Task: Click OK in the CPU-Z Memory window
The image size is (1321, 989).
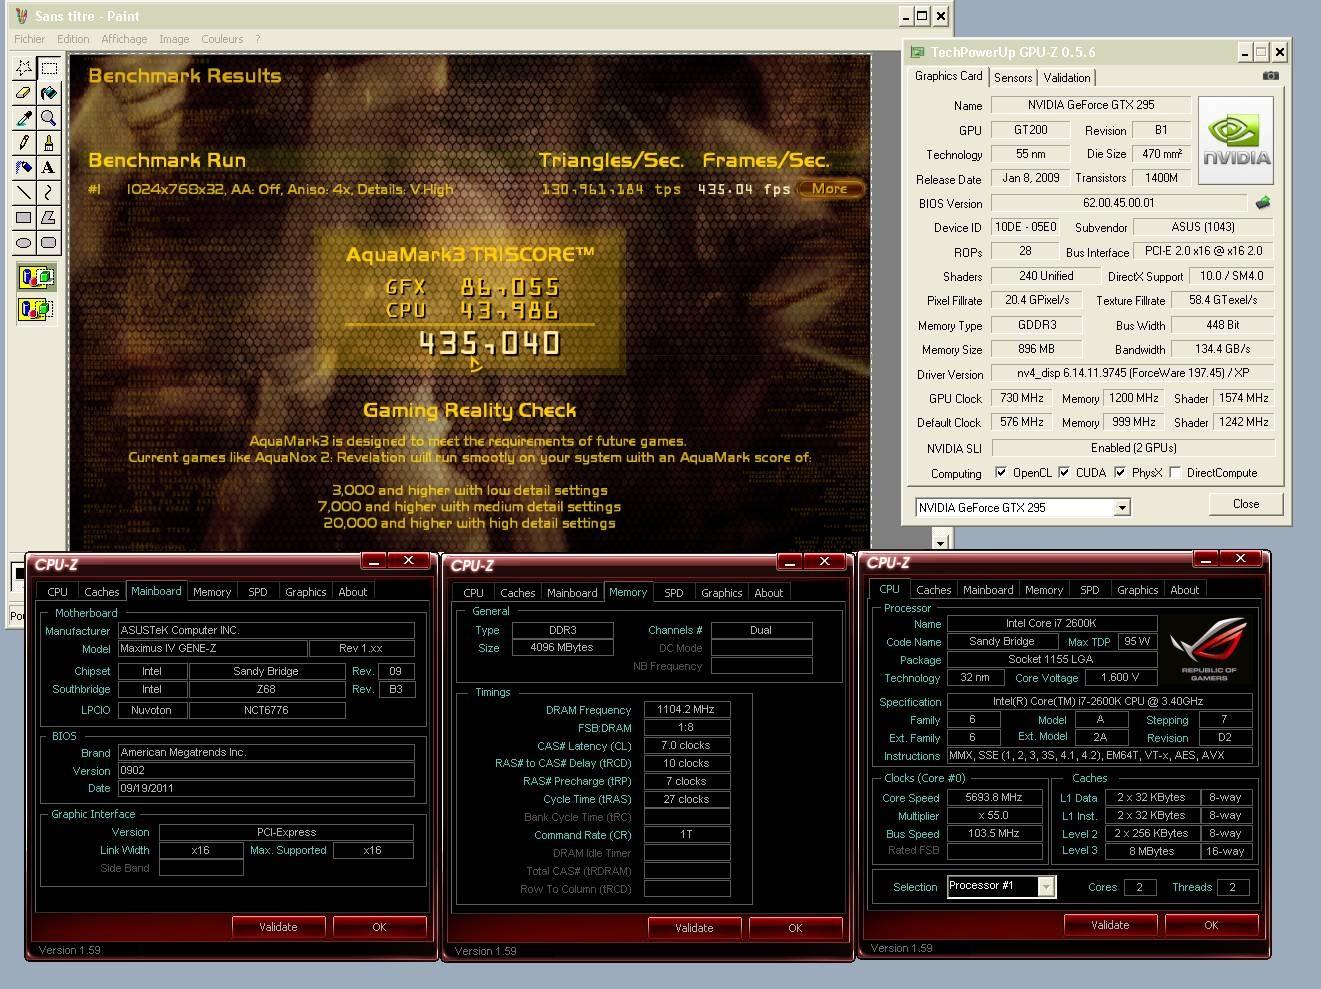Action: click(x=795, y=928)
